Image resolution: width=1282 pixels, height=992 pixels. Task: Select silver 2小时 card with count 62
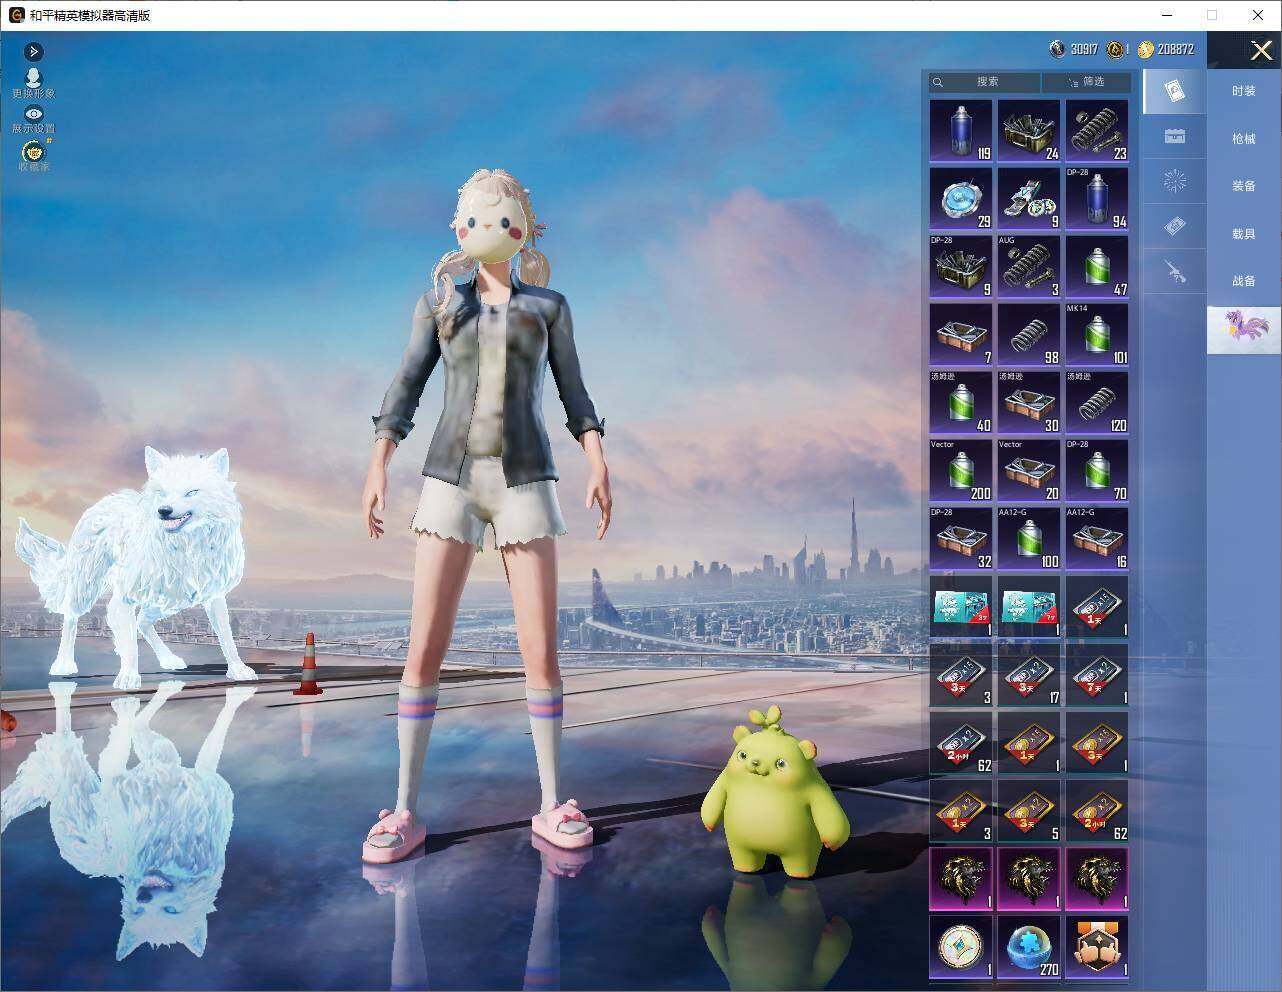[961, 742]
